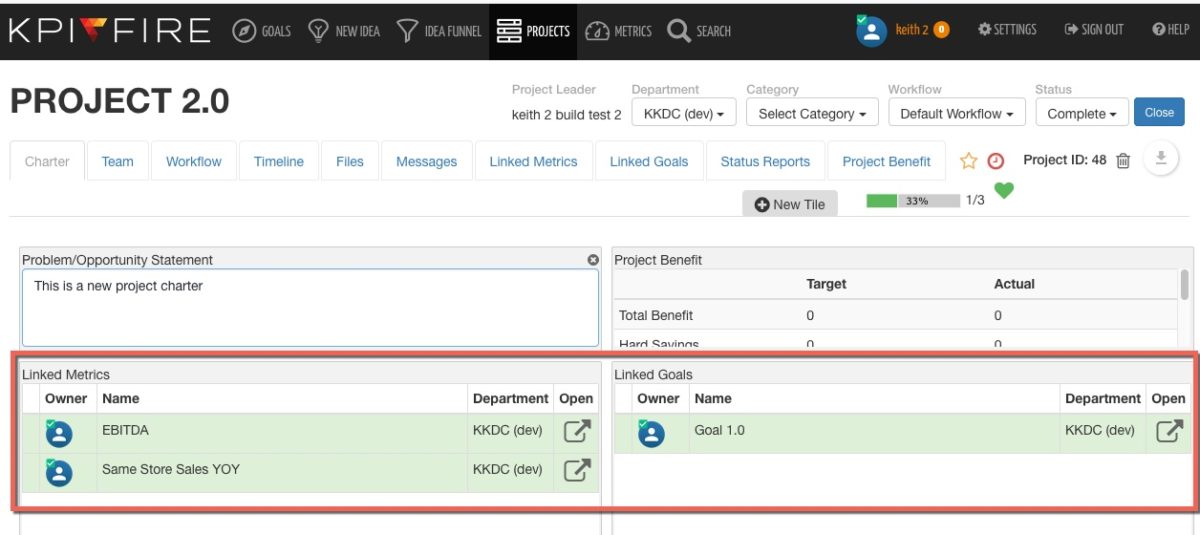Toggle the favorite star for this project

pyautogui.click(x=968, y=161)
